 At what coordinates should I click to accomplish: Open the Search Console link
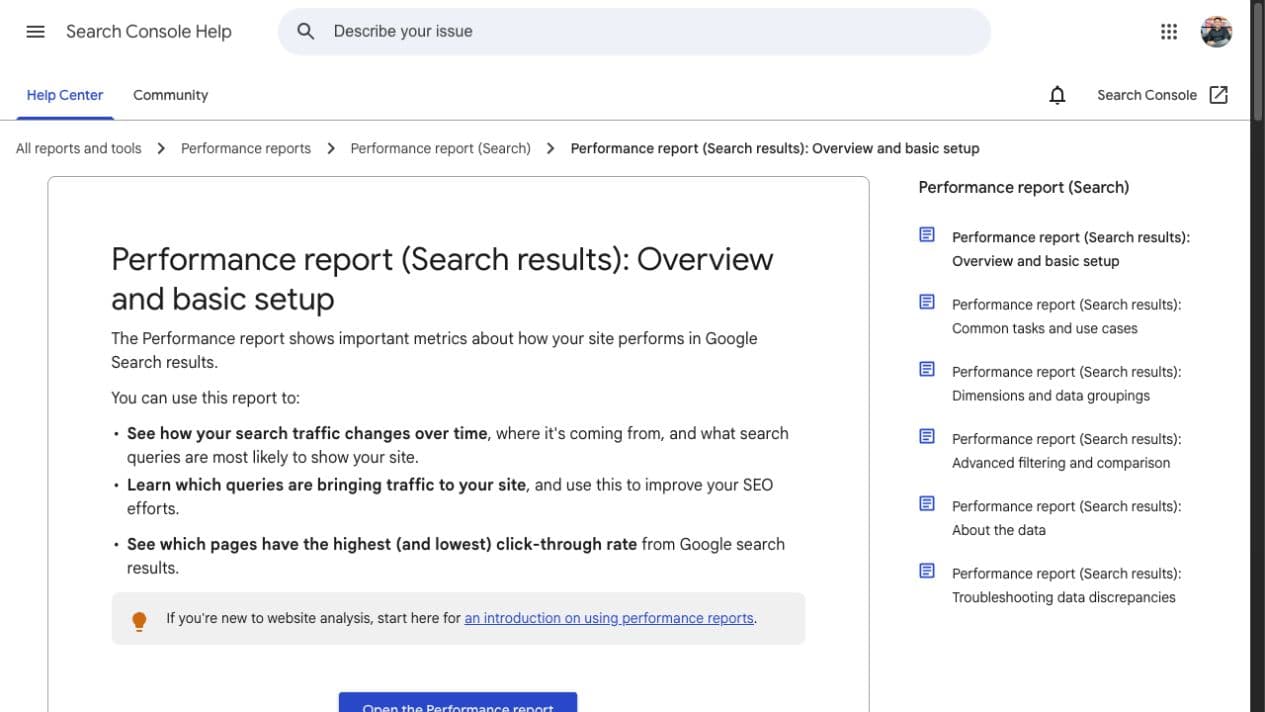pyautogui.click(x=1147, y=95)
